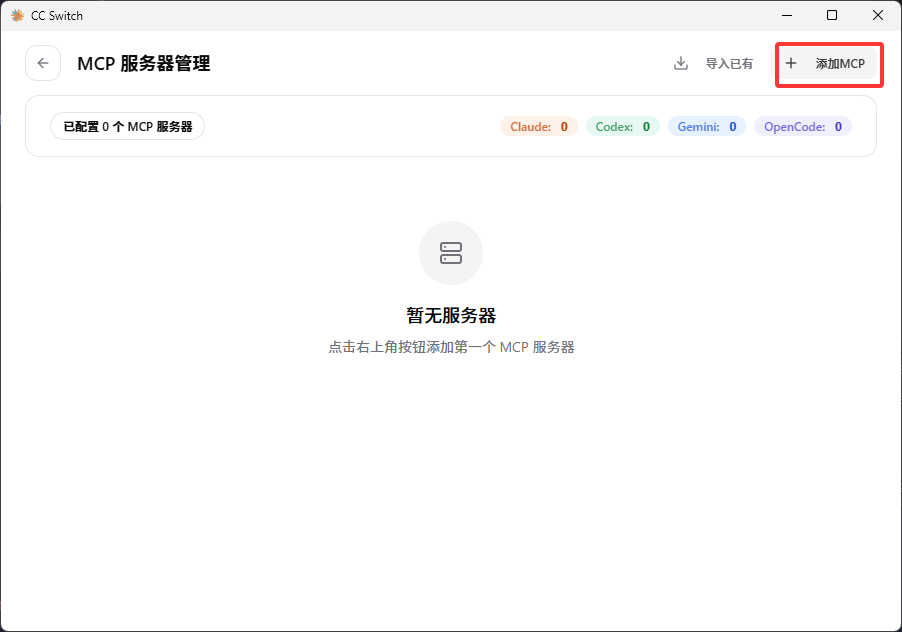The height and width of the screenshot is (632, 902).
Task: Click the CC Switch app logo in title bar
Action: (17, 16)
